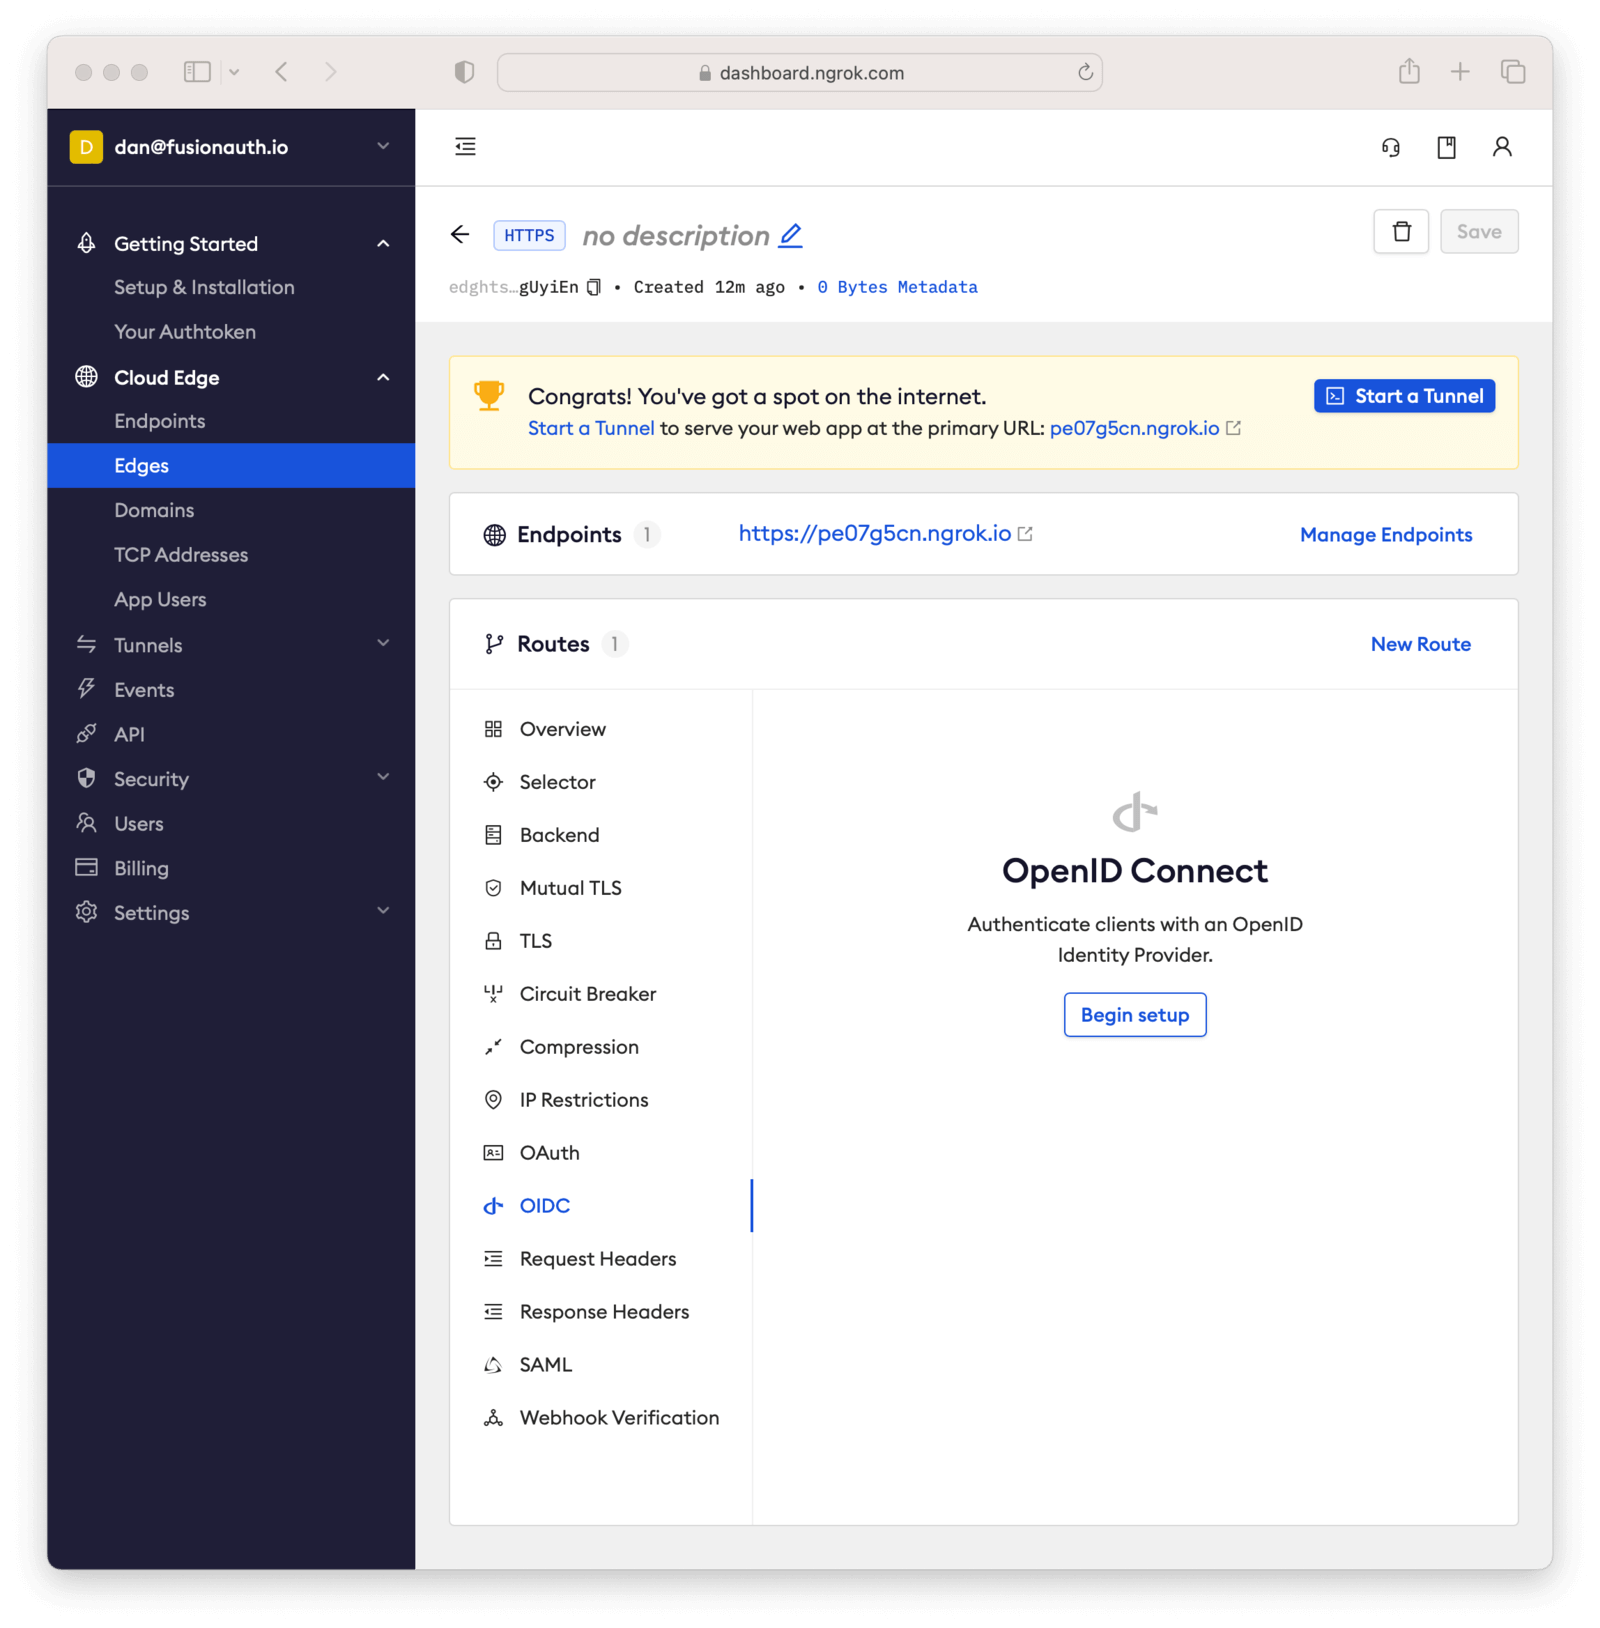This screenshot has width=1600, height=1628.
Task: Open a new Safari tab
Action: (x=1460, y=72)
